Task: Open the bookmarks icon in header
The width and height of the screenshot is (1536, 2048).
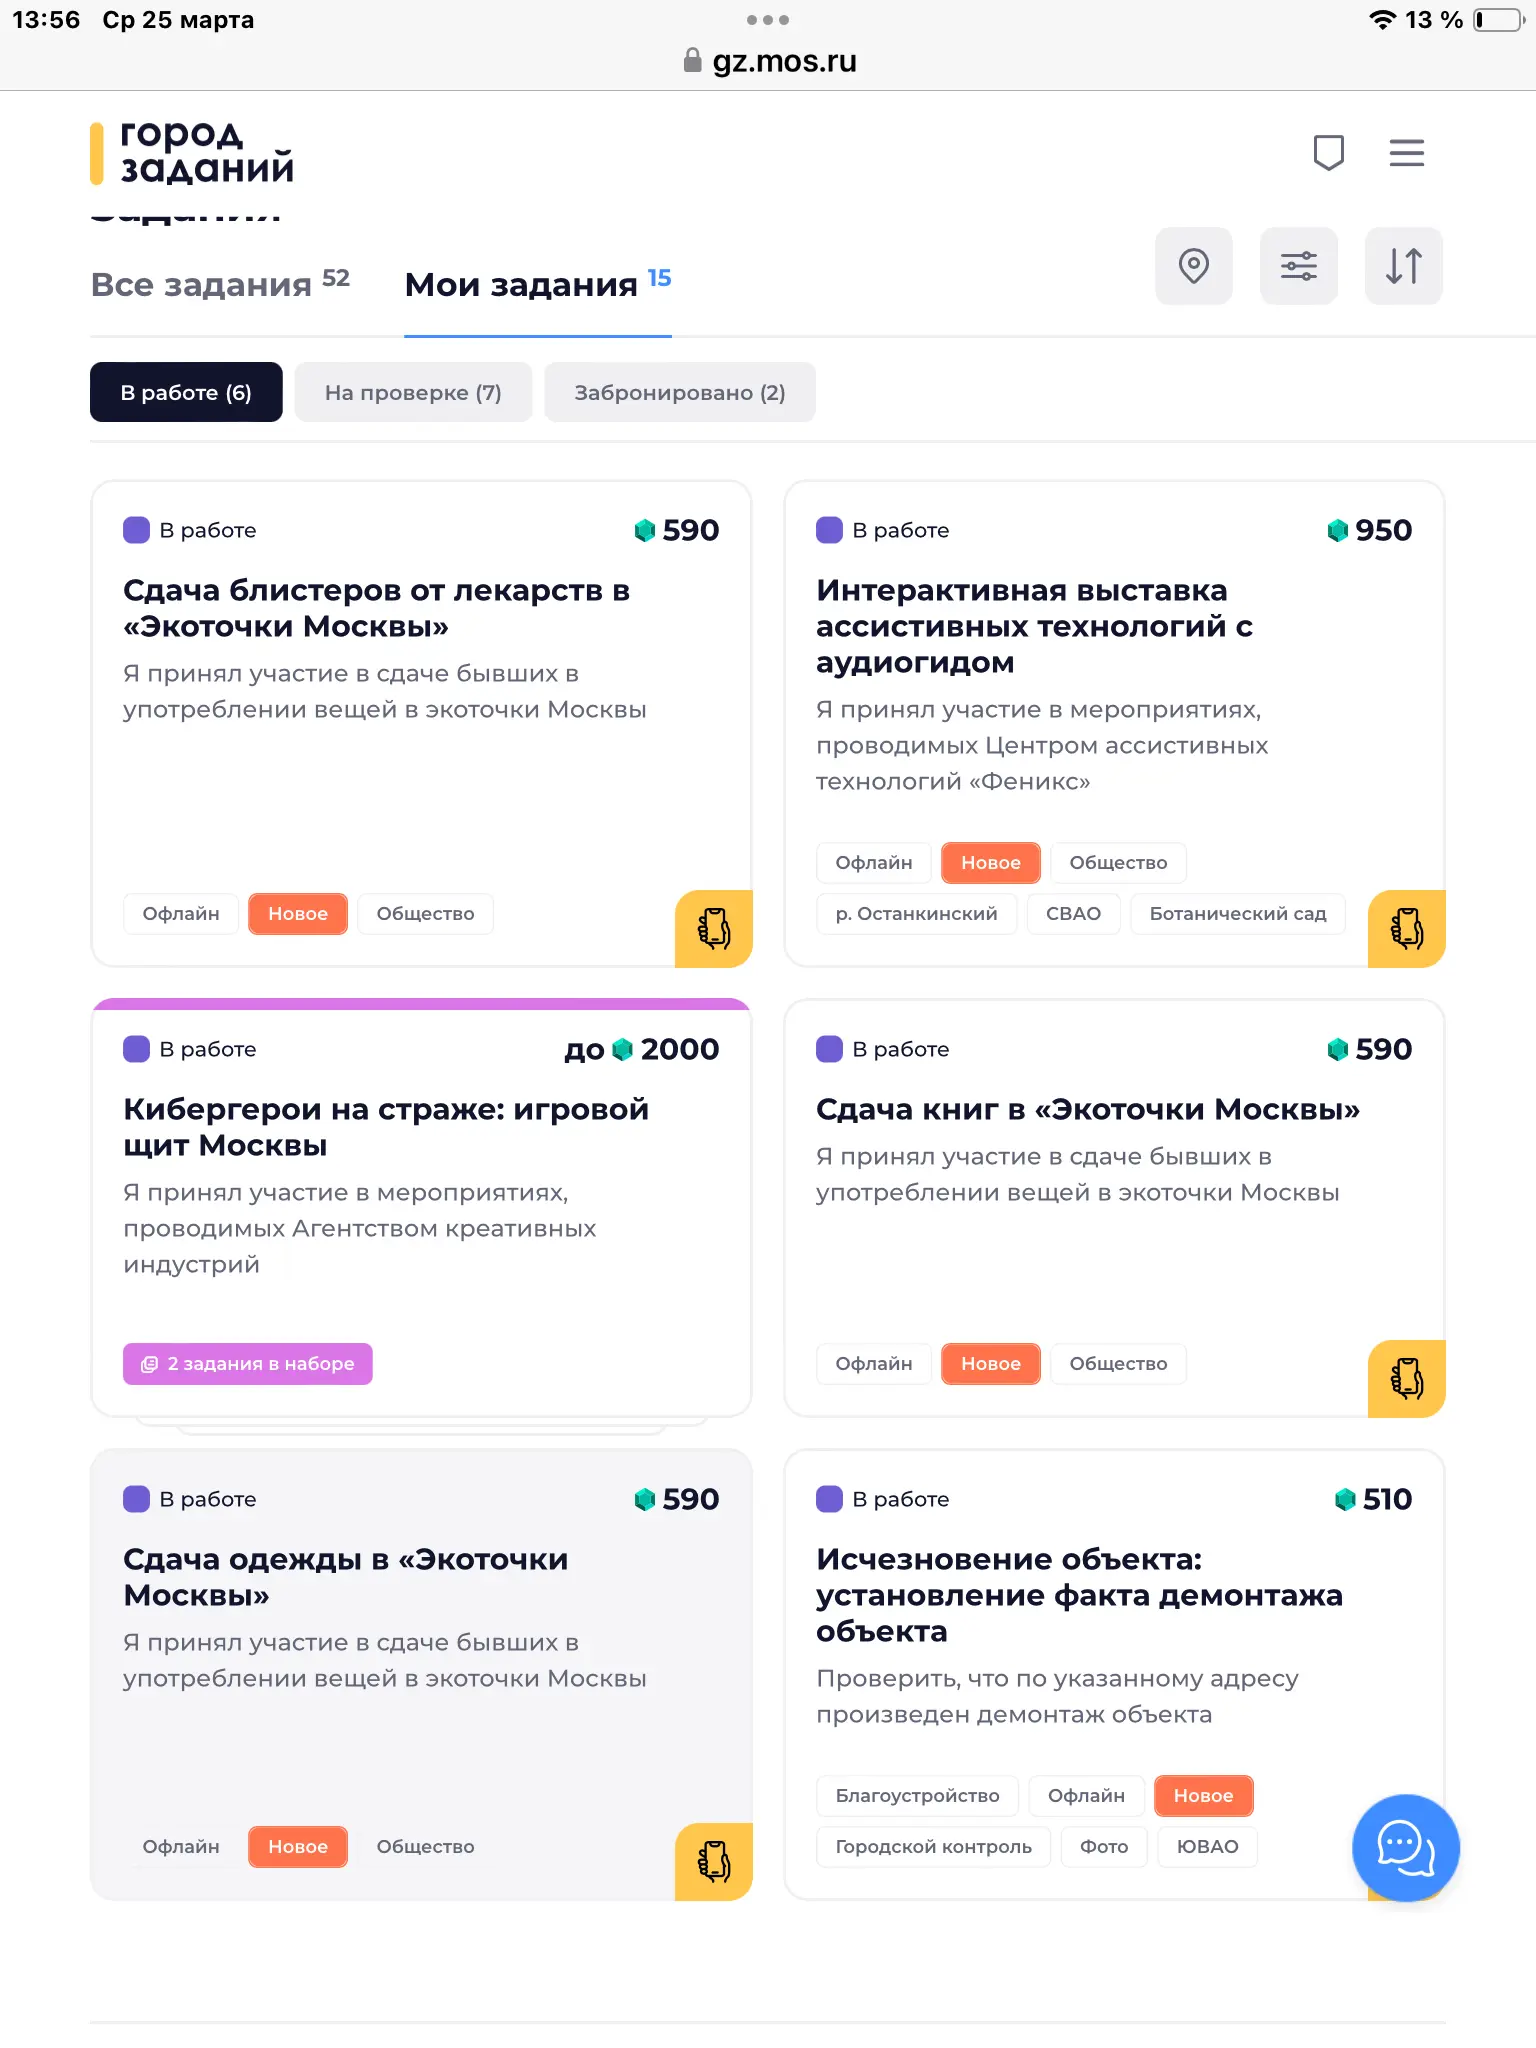Action: click(x=1328, y=153)
